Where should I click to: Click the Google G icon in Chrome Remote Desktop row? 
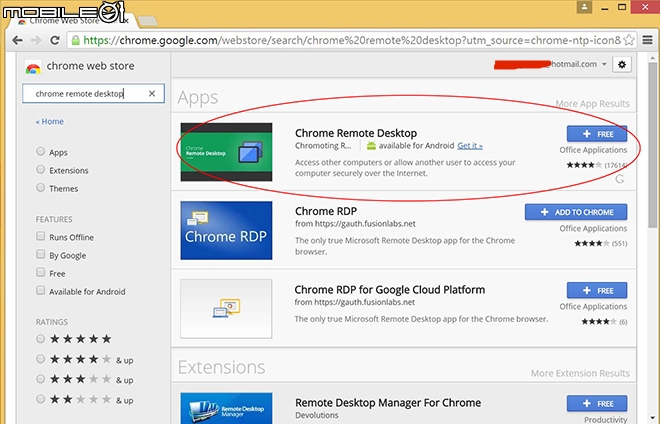point(620,179)
